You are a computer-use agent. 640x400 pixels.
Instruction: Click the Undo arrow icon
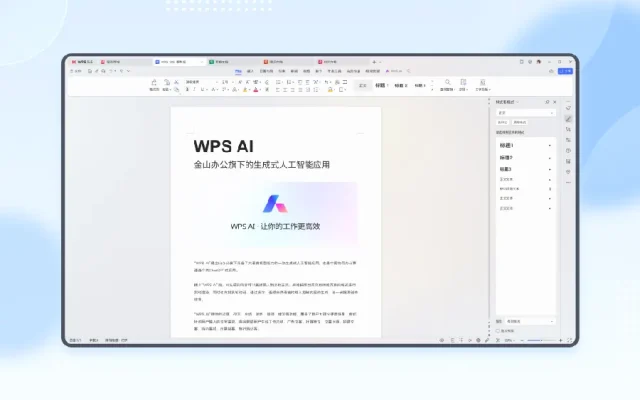111,71
